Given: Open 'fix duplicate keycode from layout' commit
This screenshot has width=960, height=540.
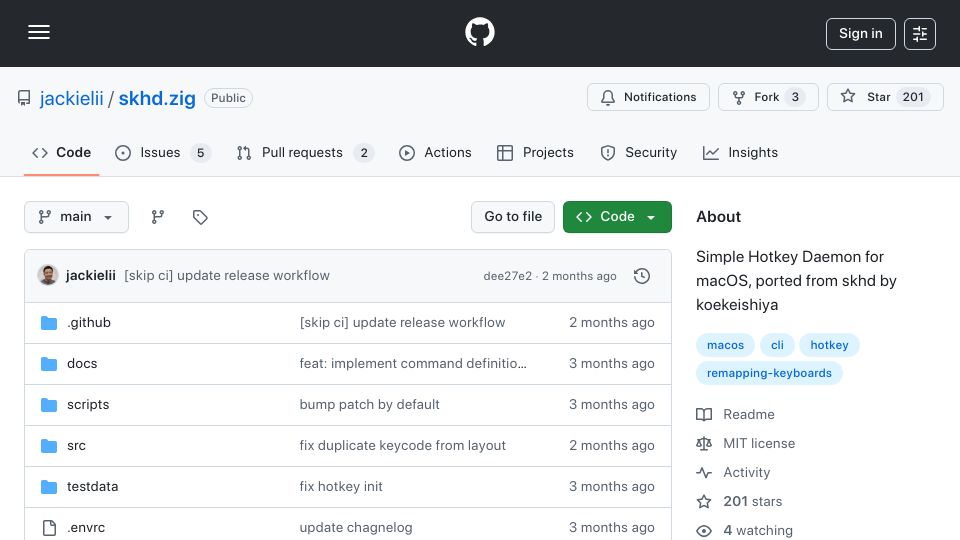Looking at the screenshot, I should 402,446.
